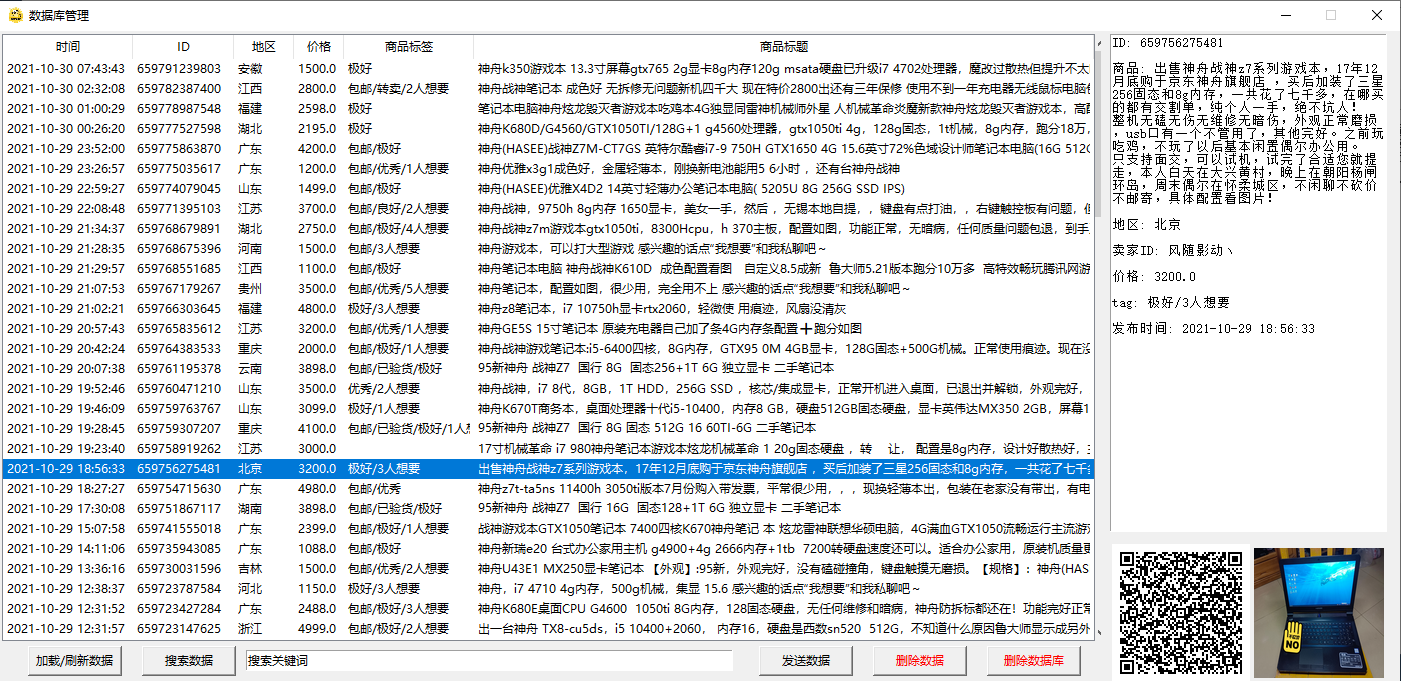Select row timed 2021-10-29 23:26:57

[x=548, y=169]
